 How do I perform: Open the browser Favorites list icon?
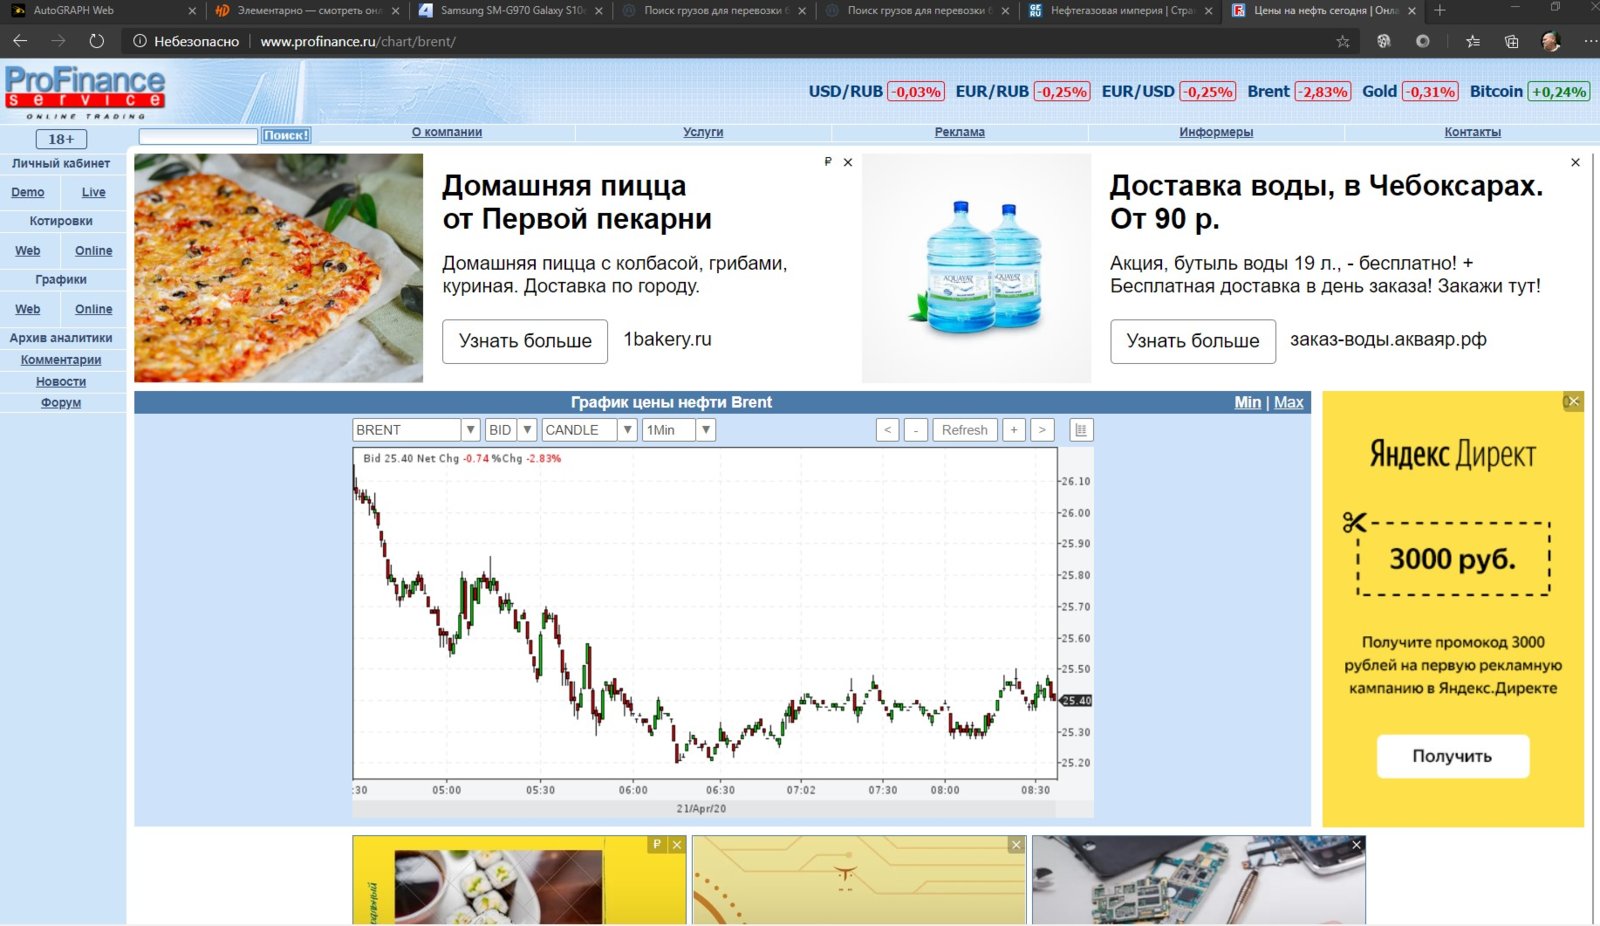pyautogui.click(x=1473, y=41)
